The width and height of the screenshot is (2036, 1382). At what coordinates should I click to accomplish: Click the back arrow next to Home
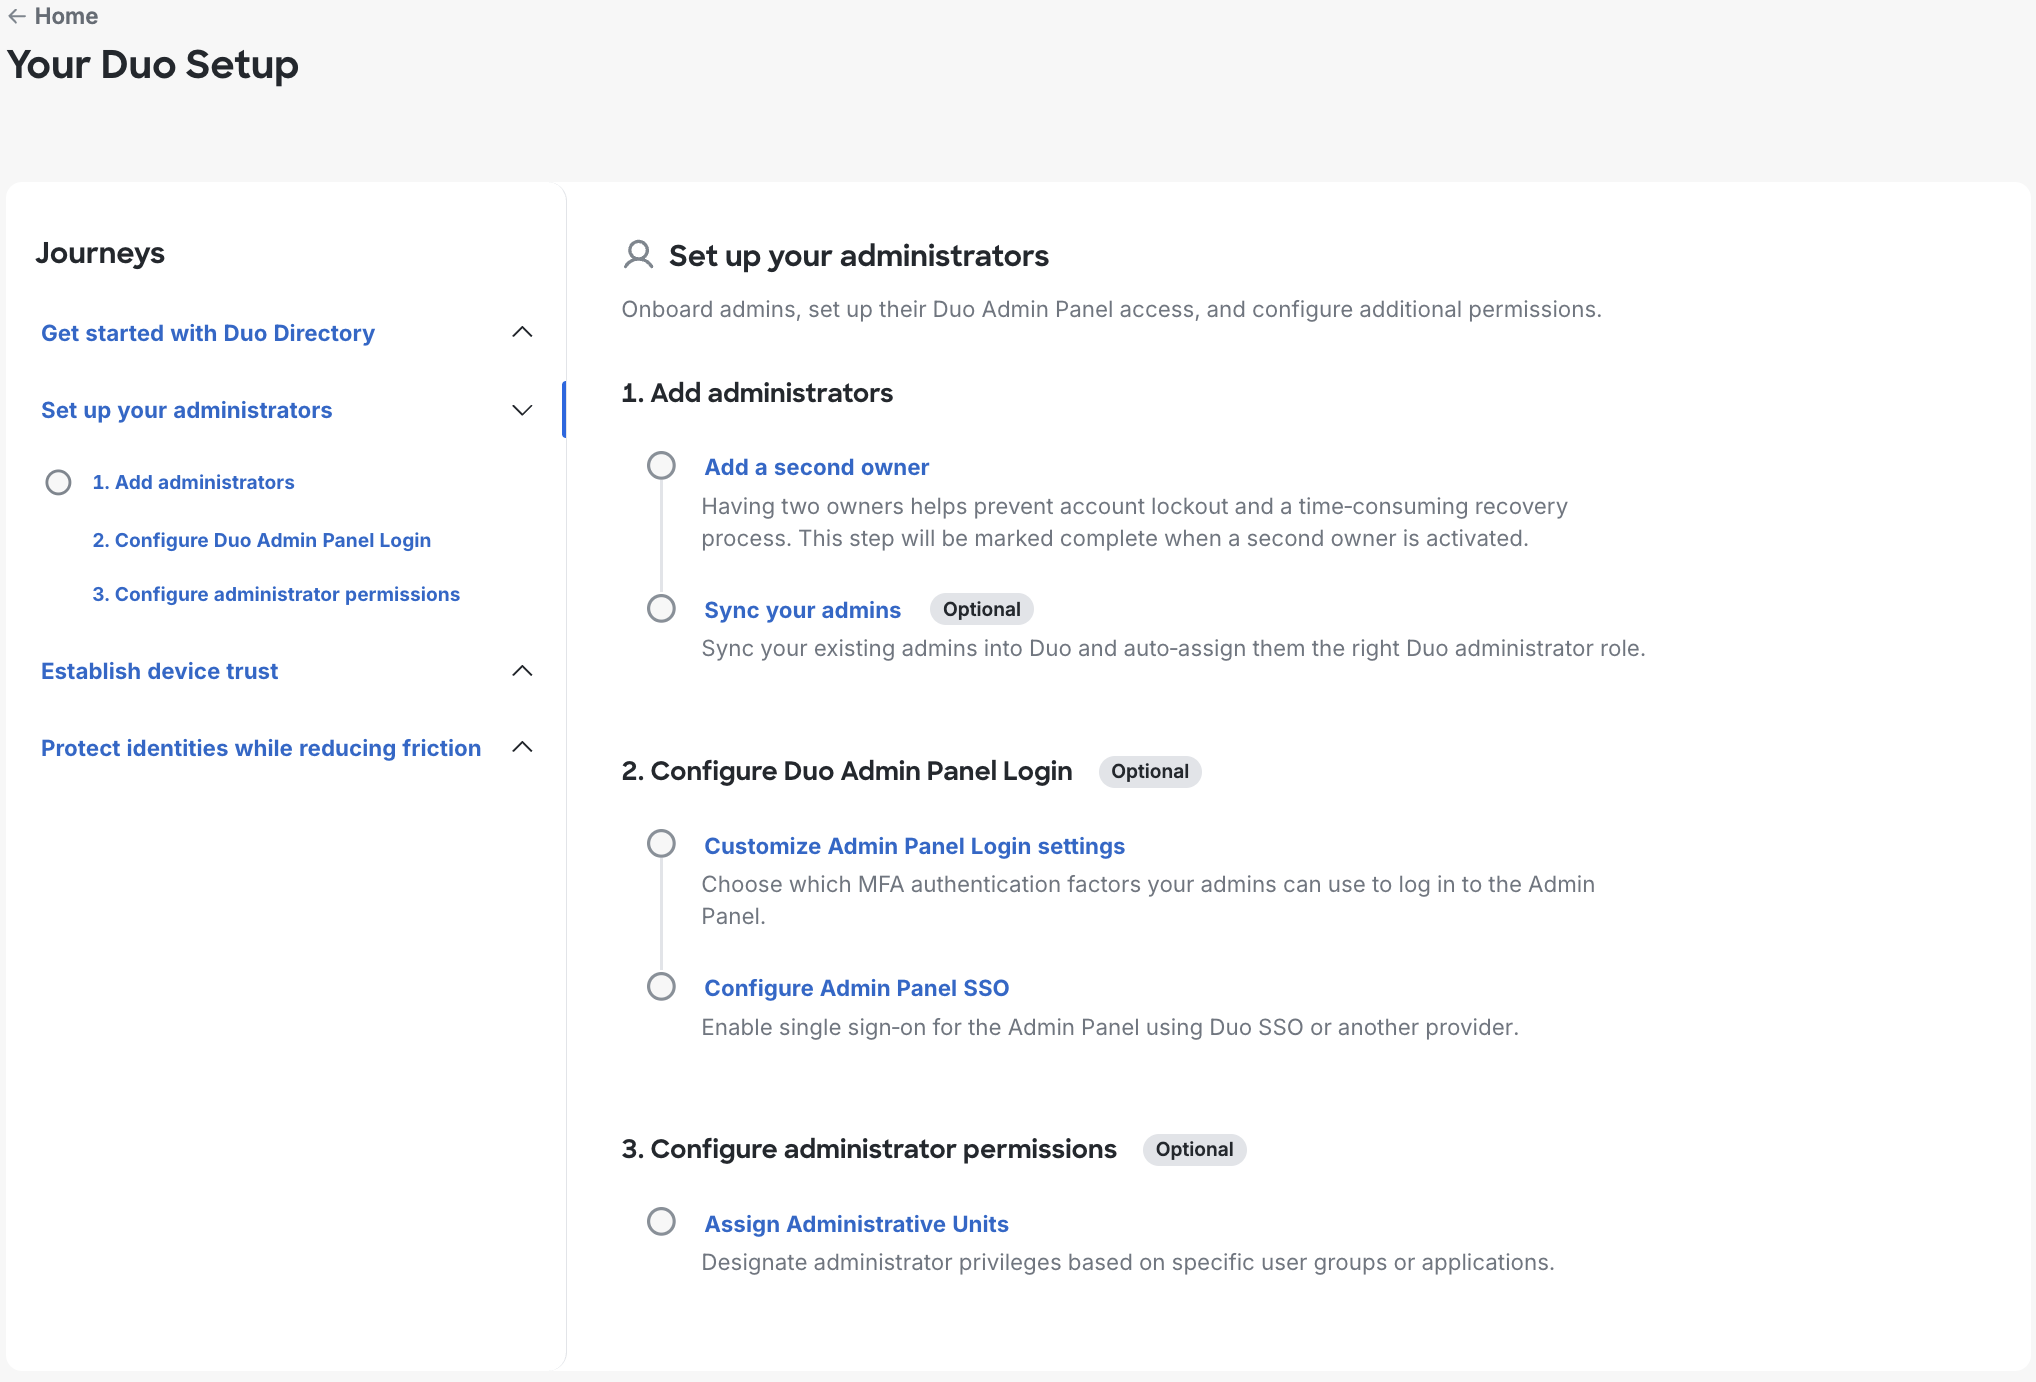[17, 16]
